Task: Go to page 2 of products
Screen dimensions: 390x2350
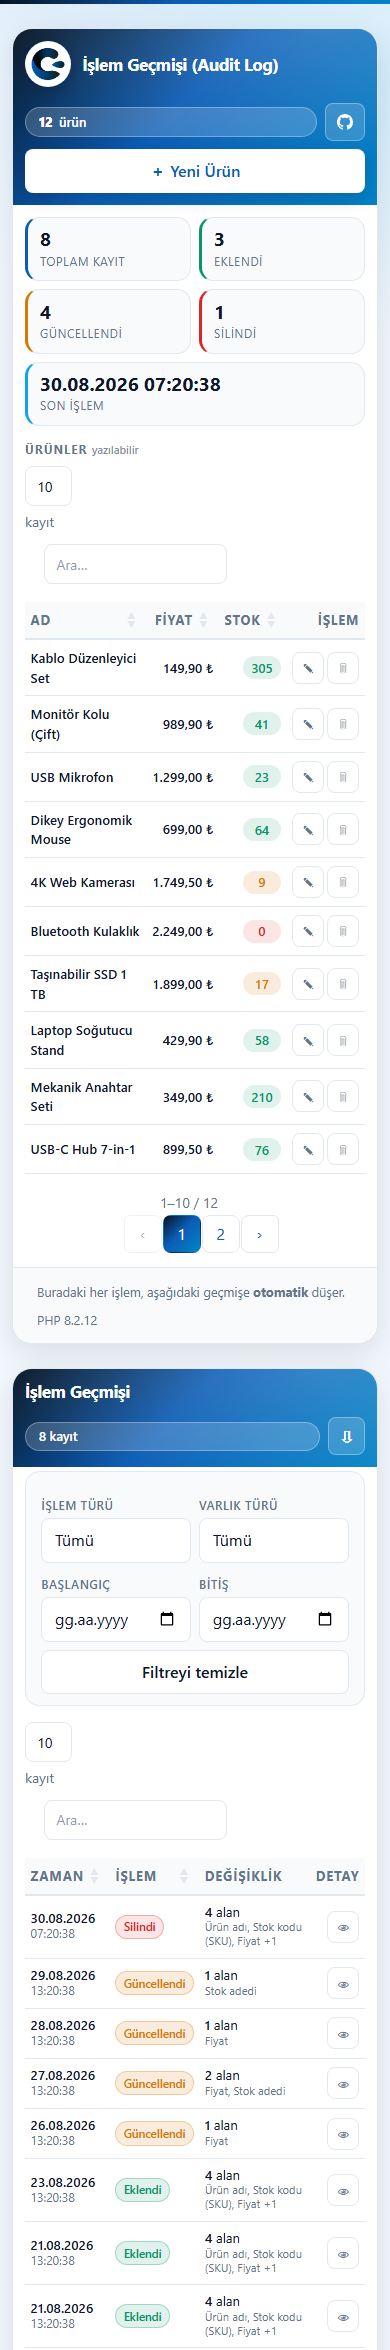Action: point(221,1234)
